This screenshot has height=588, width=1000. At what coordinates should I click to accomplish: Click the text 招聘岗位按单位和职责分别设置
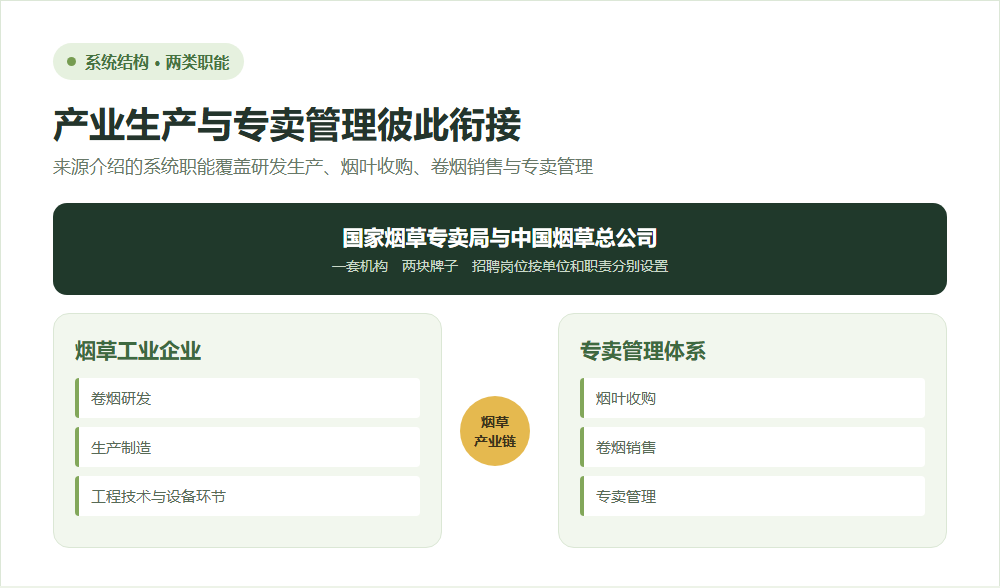[x=570, y=266]
